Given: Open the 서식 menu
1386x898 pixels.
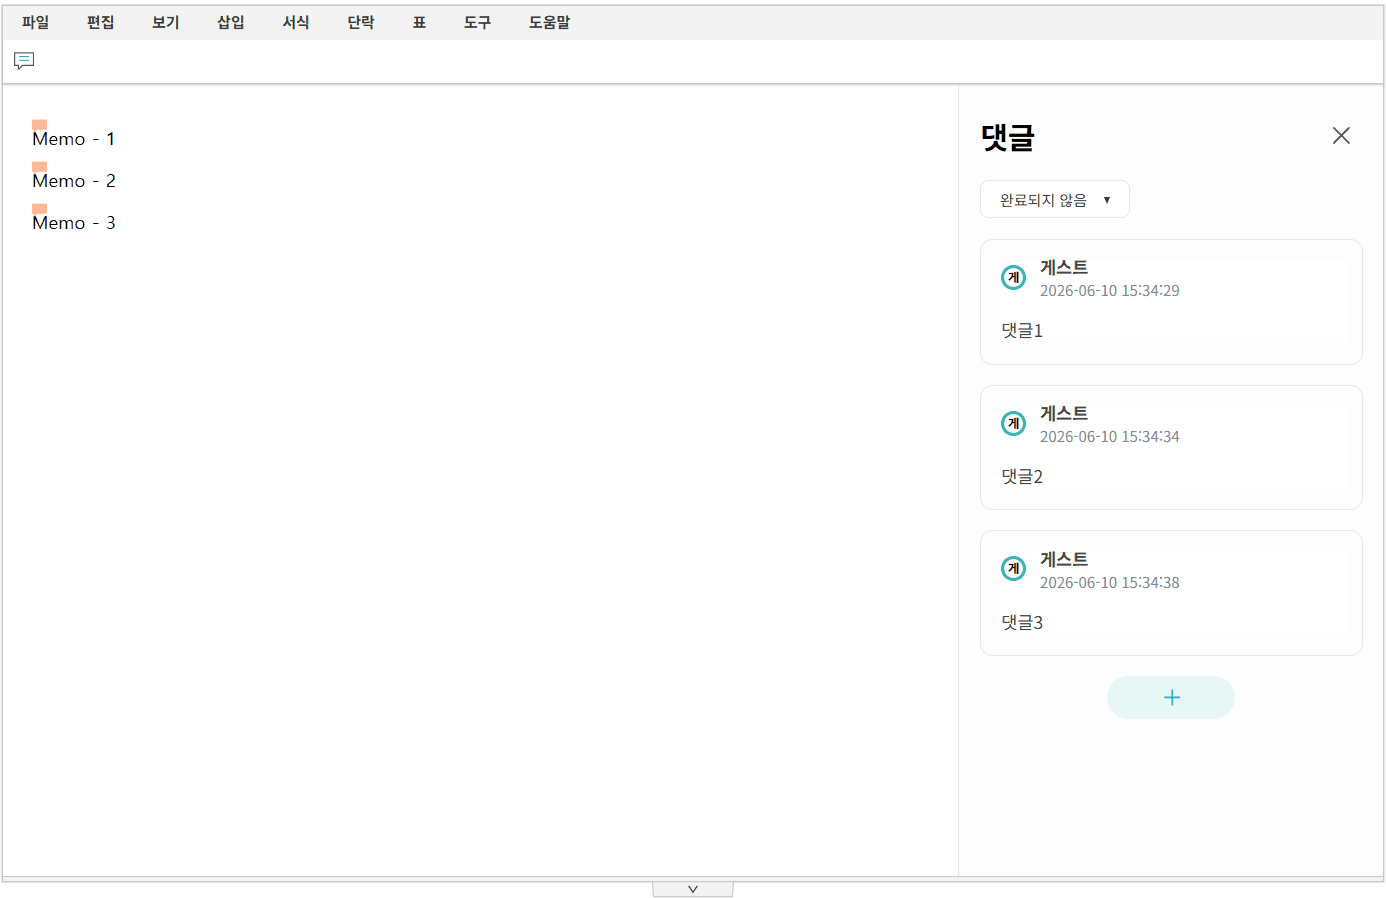Looking at the screenshot, I should pos(296,22).
